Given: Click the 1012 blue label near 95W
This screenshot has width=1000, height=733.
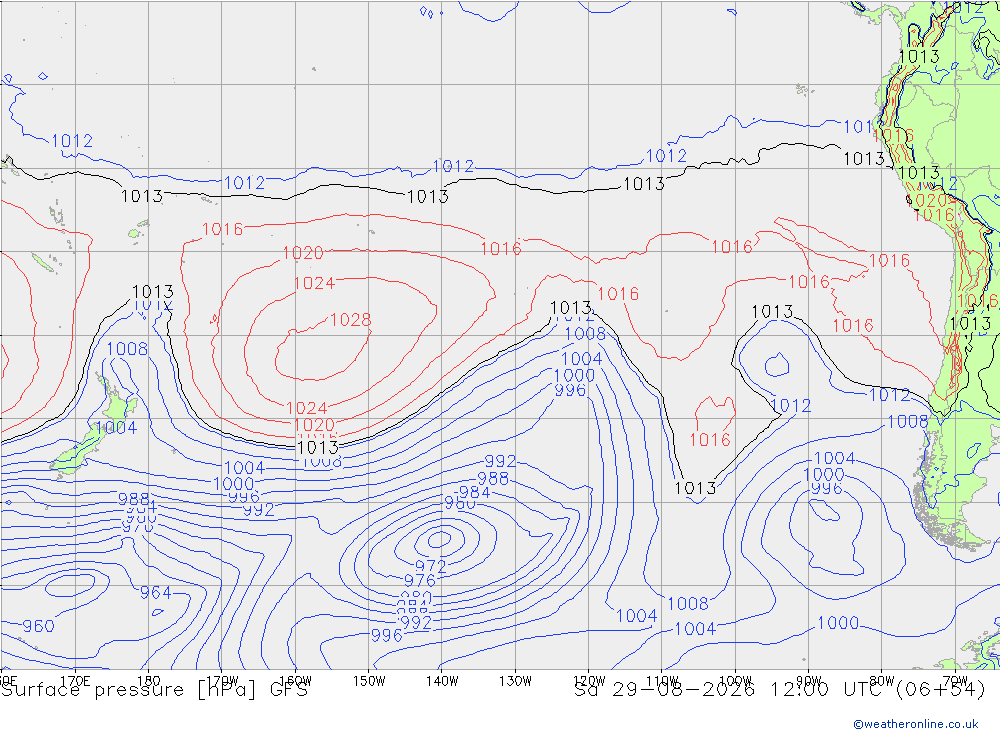Looking at the screenshot, I should pos(791,406).
